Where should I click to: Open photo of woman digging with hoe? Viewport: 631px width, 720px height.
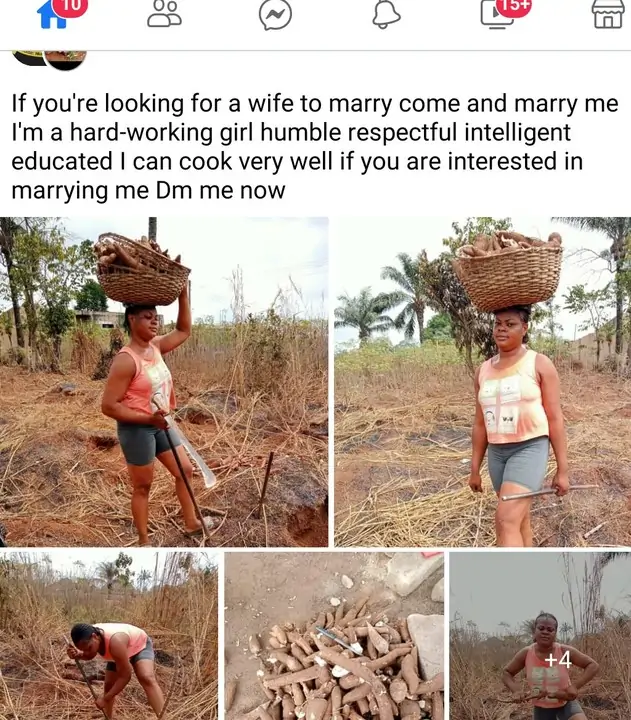click(108, 636)
